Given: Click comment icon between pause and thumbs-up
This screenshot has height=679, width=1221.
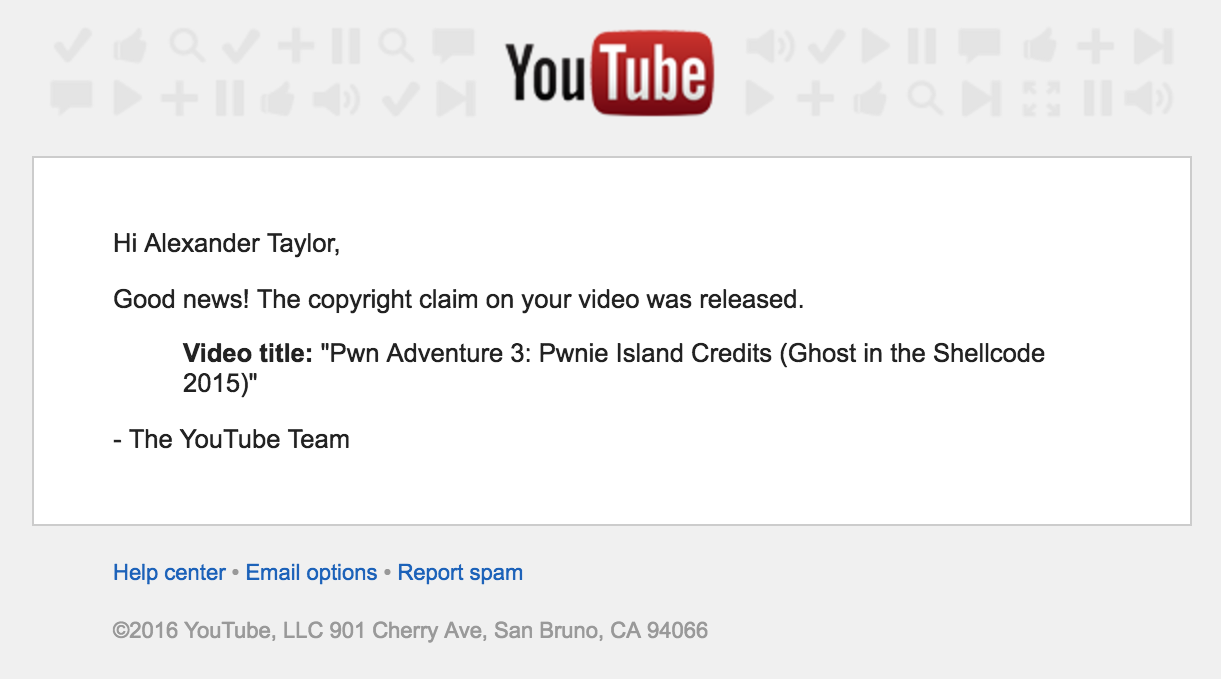Looking at the screenshot, I should point(979,46).
